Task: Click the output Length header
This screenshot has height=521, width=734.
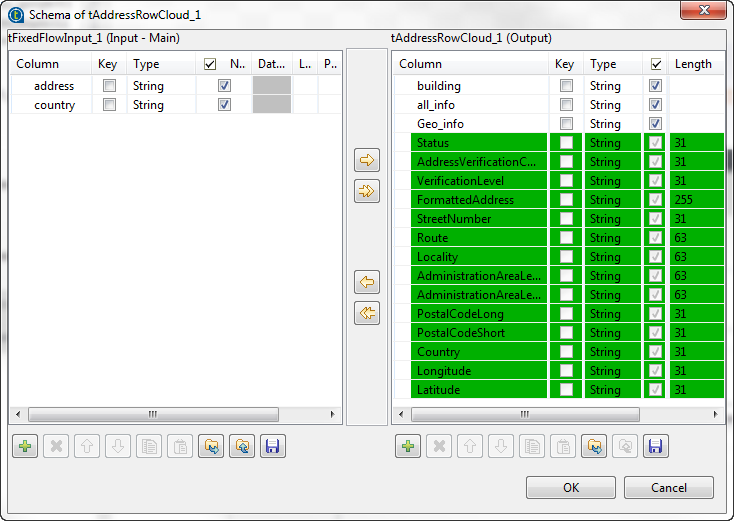Action: (x=697, y=64)
